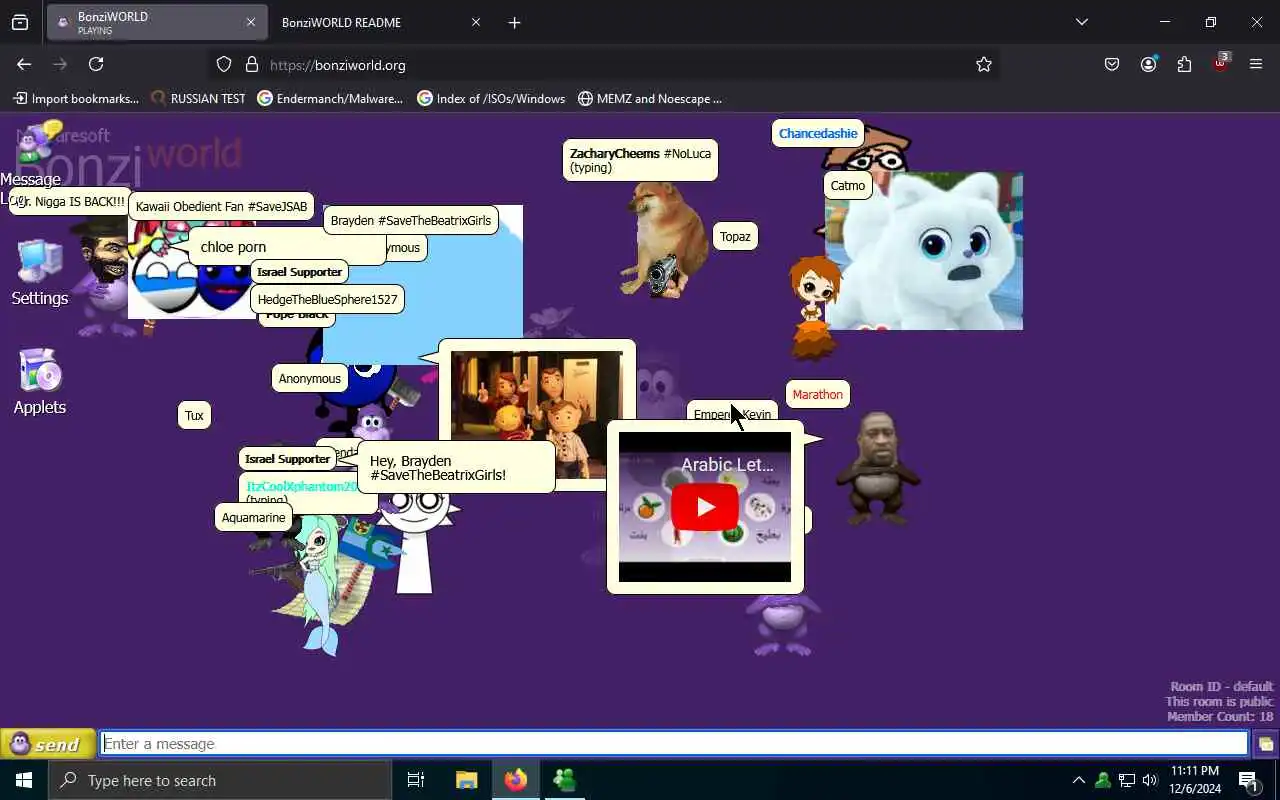Open the Extensions puzzle icon
The image size is (1280, 800).
click(1184, 64)
